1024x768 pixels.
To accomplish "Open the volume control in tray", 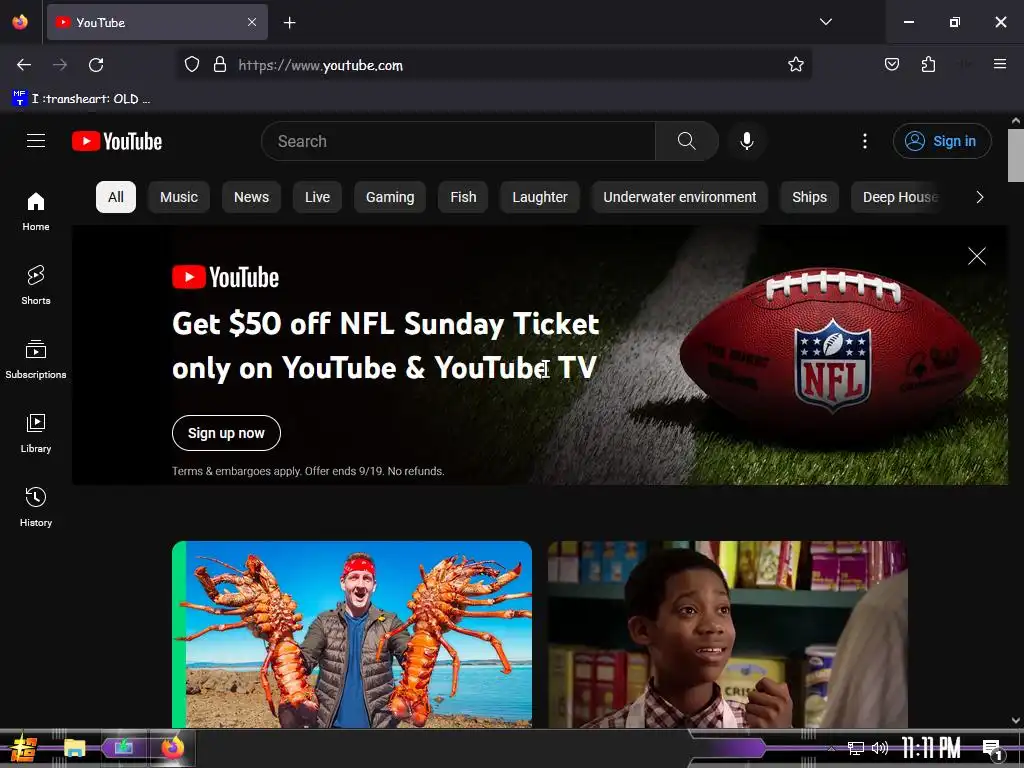I will [x=880, y=748].
